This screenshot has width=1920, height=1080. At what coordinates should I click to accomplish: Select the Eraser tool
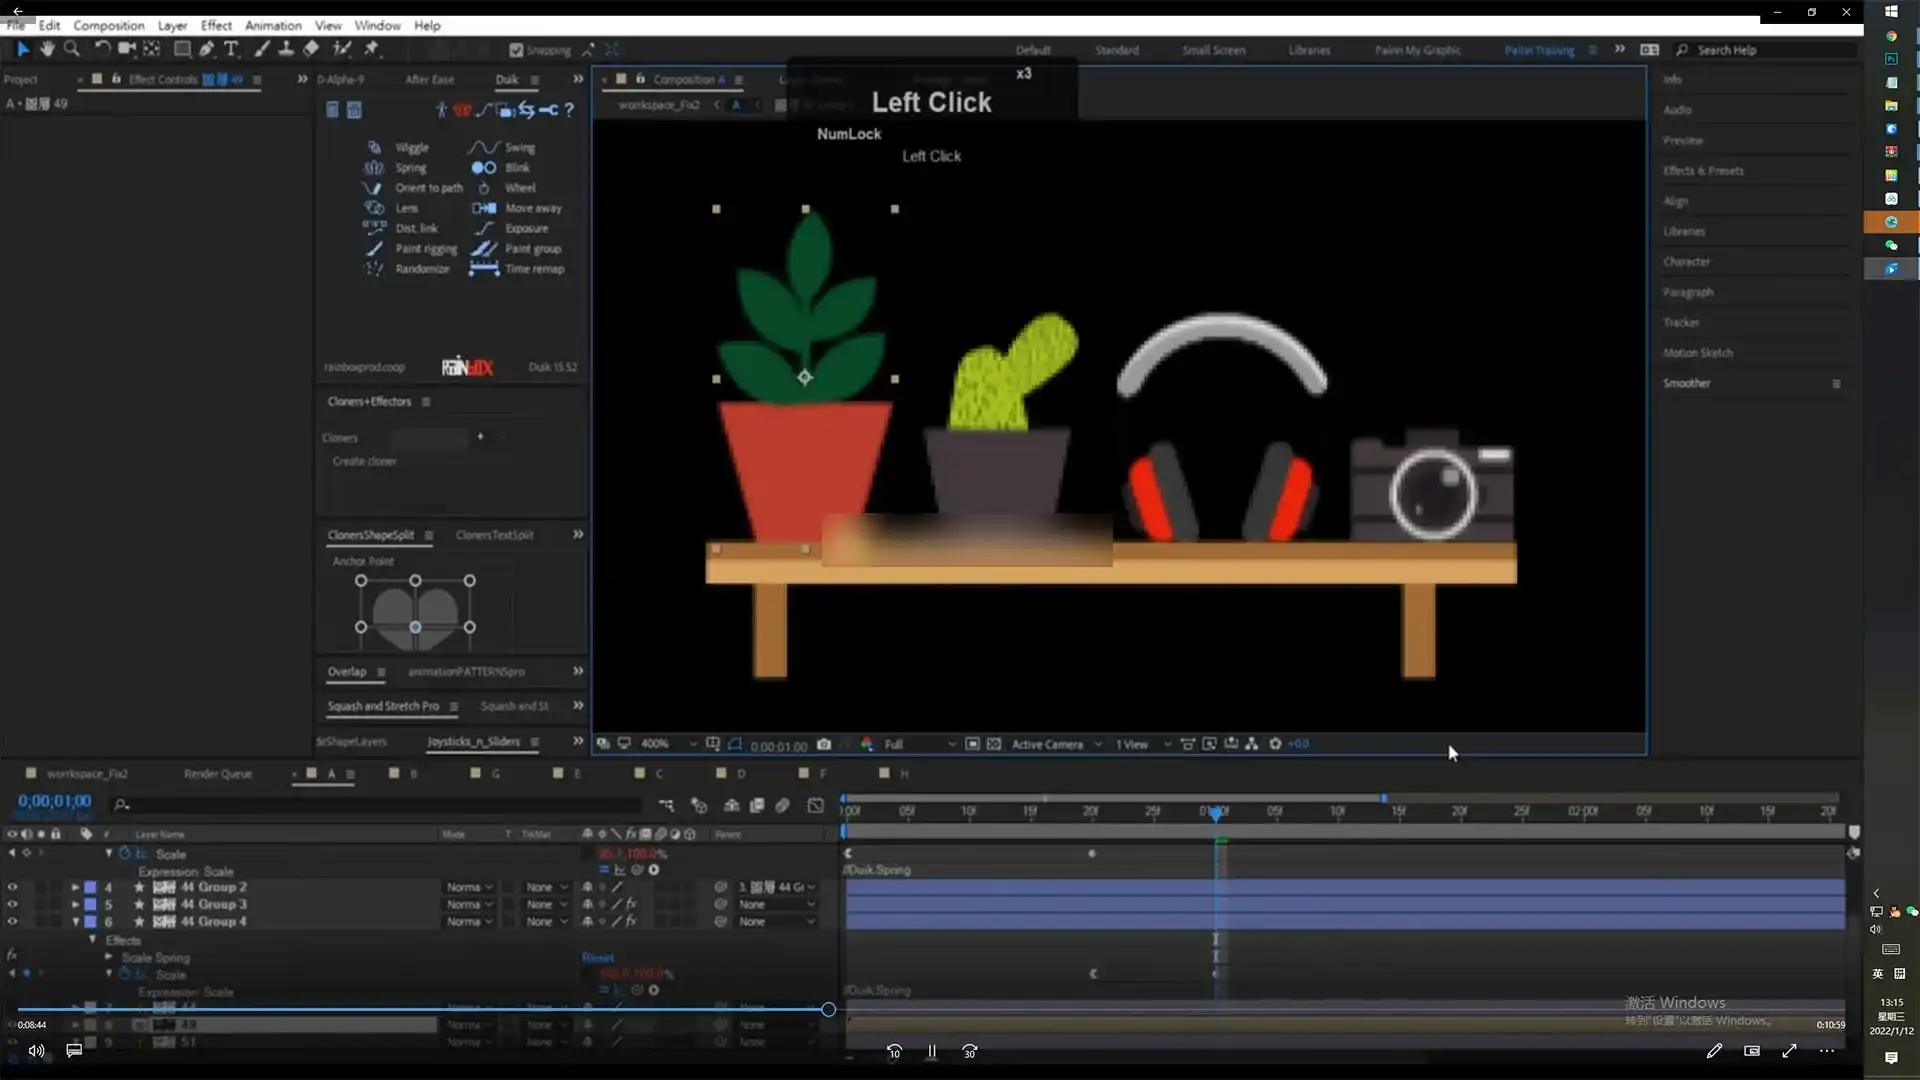311,48
